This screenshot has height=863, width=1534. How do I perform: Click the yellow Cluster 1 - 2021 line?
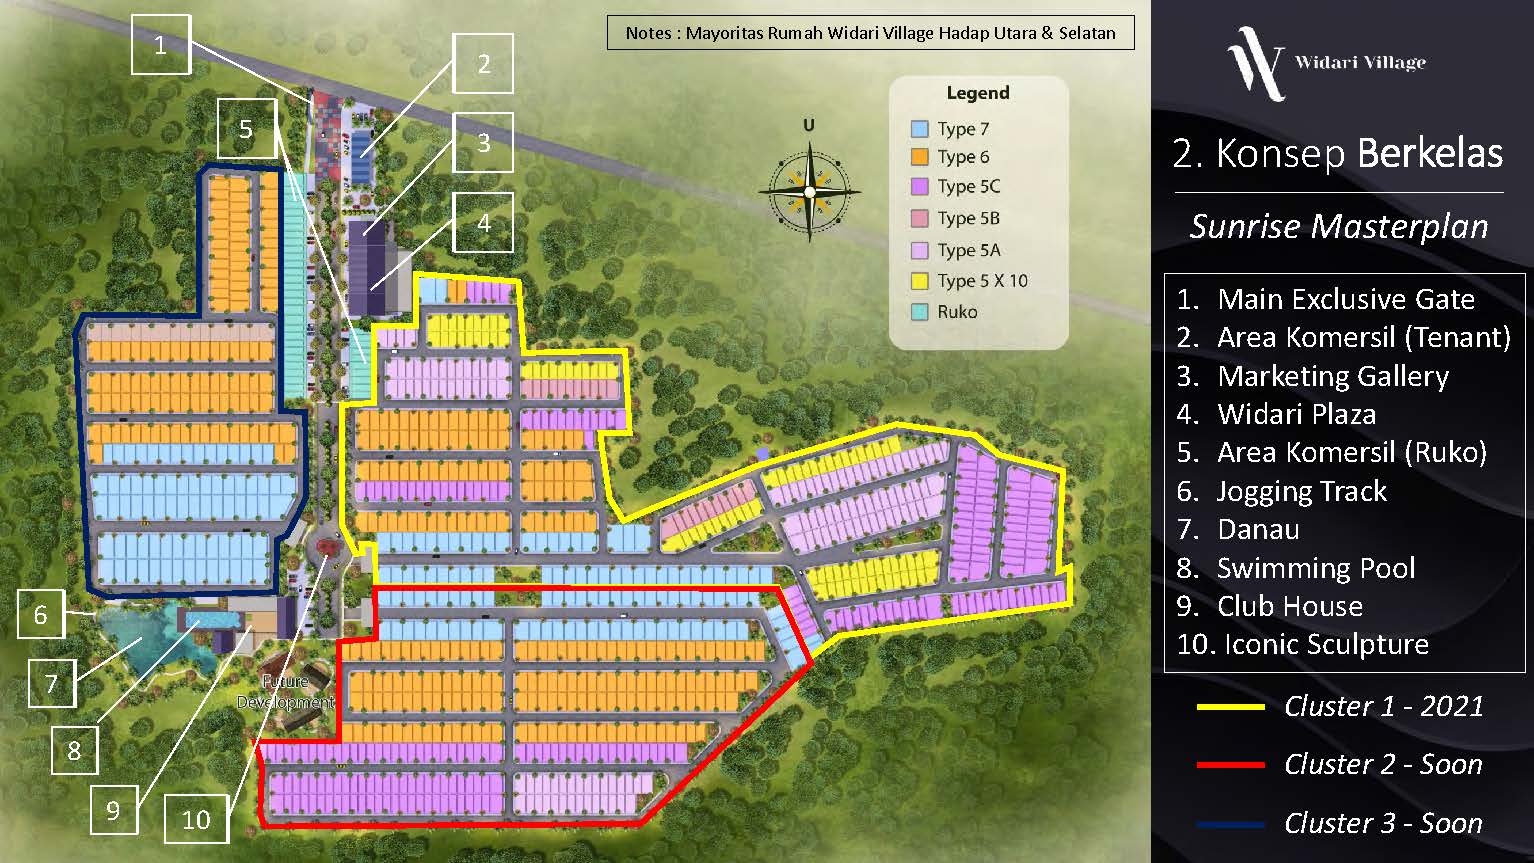tap(1230, 707)
